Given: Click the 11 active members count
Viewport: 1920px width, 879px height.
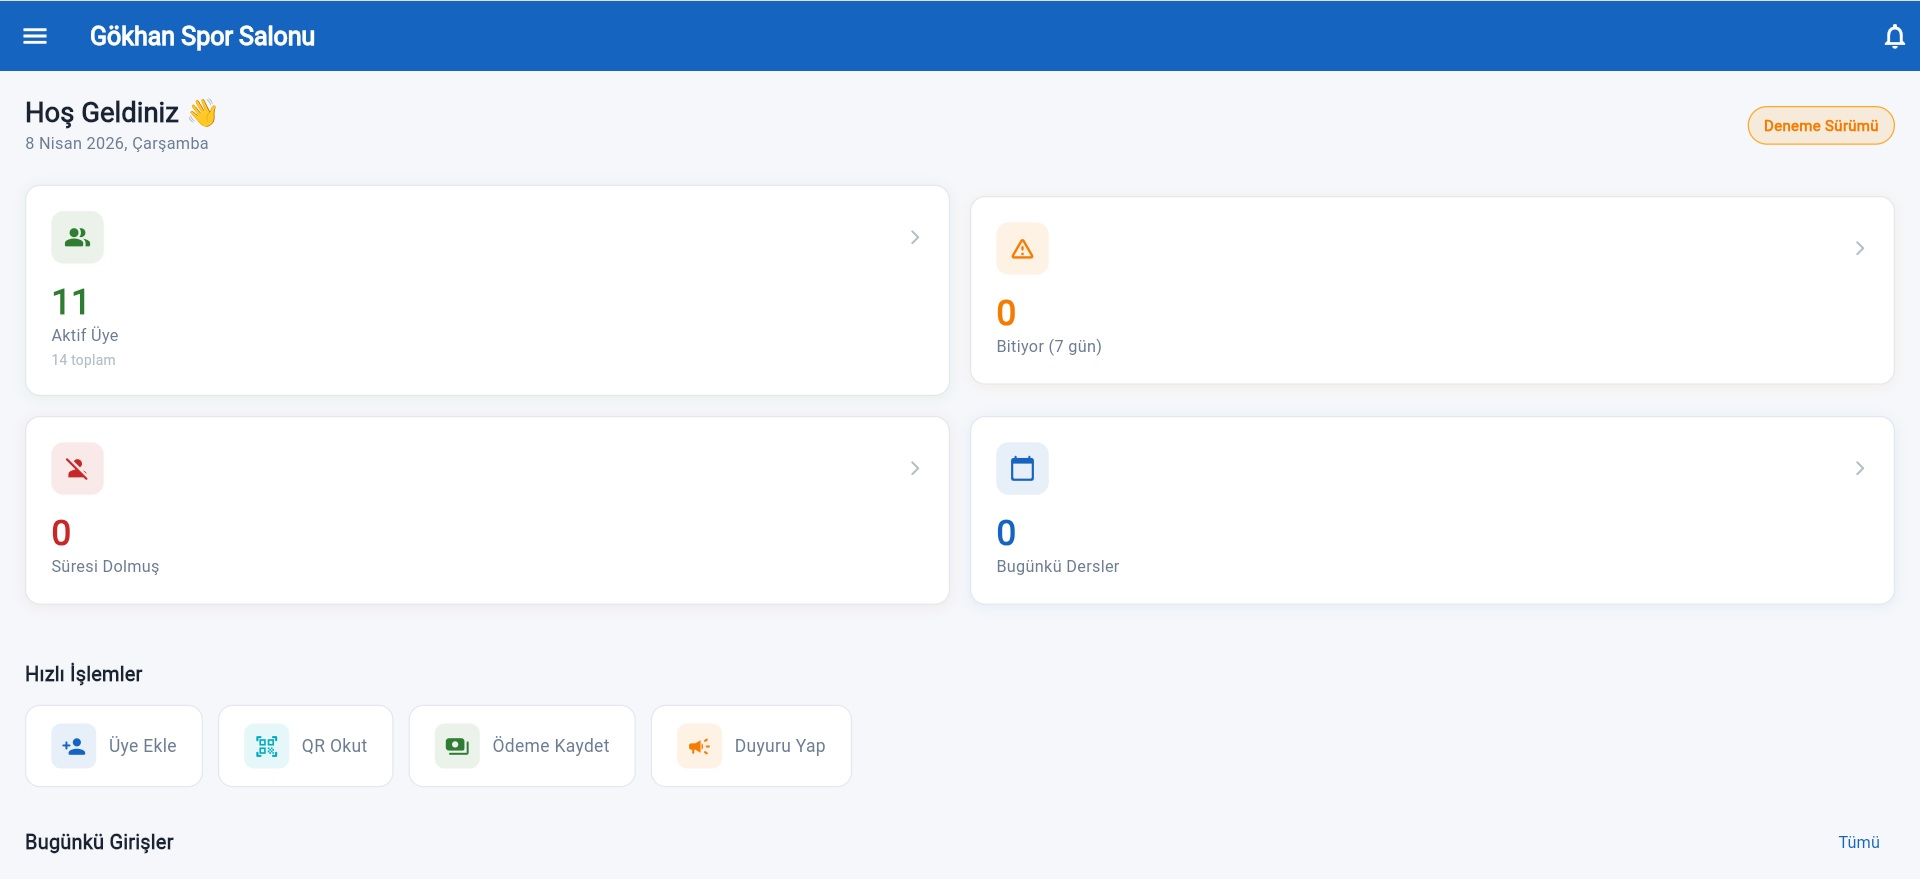Looking at the screenshot, I should pyautogui.click(x=70, y=302).
